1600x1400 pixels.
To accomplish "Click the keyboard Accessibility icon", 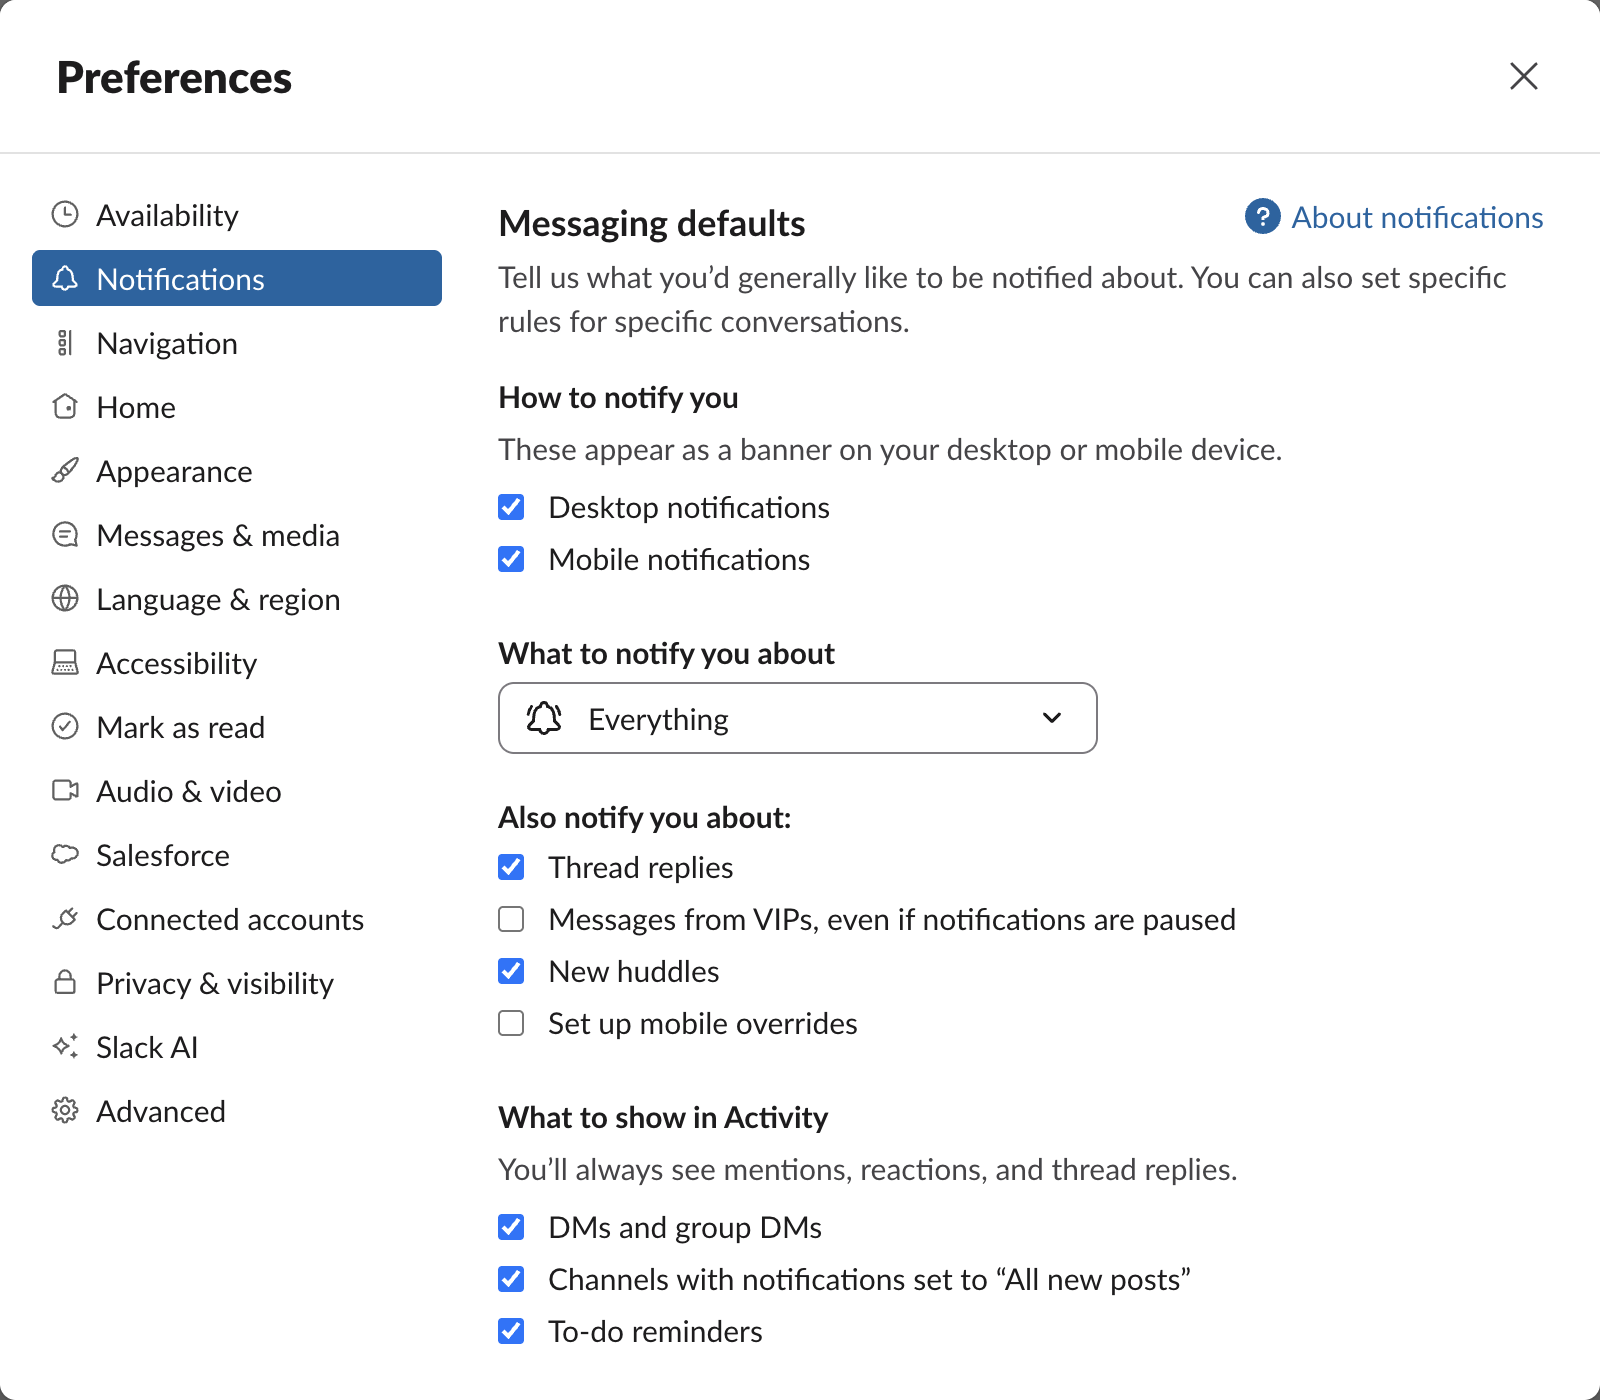I will tap(65, 662).
